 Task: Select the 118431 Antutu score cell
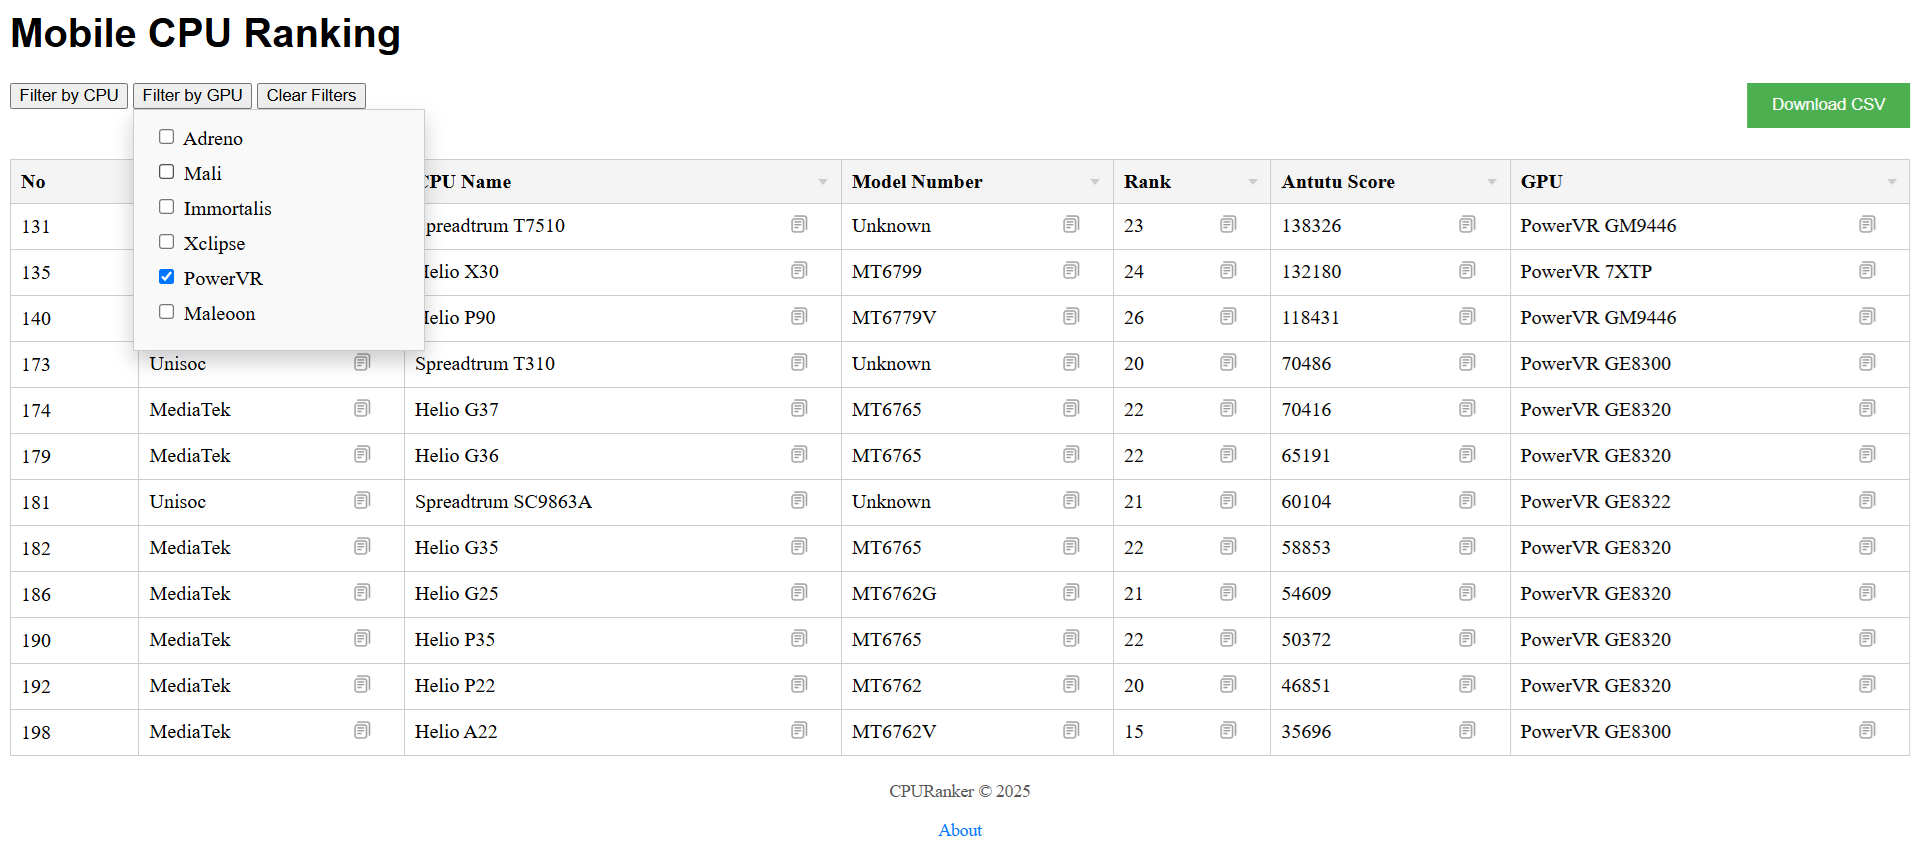click(1390, 318)
